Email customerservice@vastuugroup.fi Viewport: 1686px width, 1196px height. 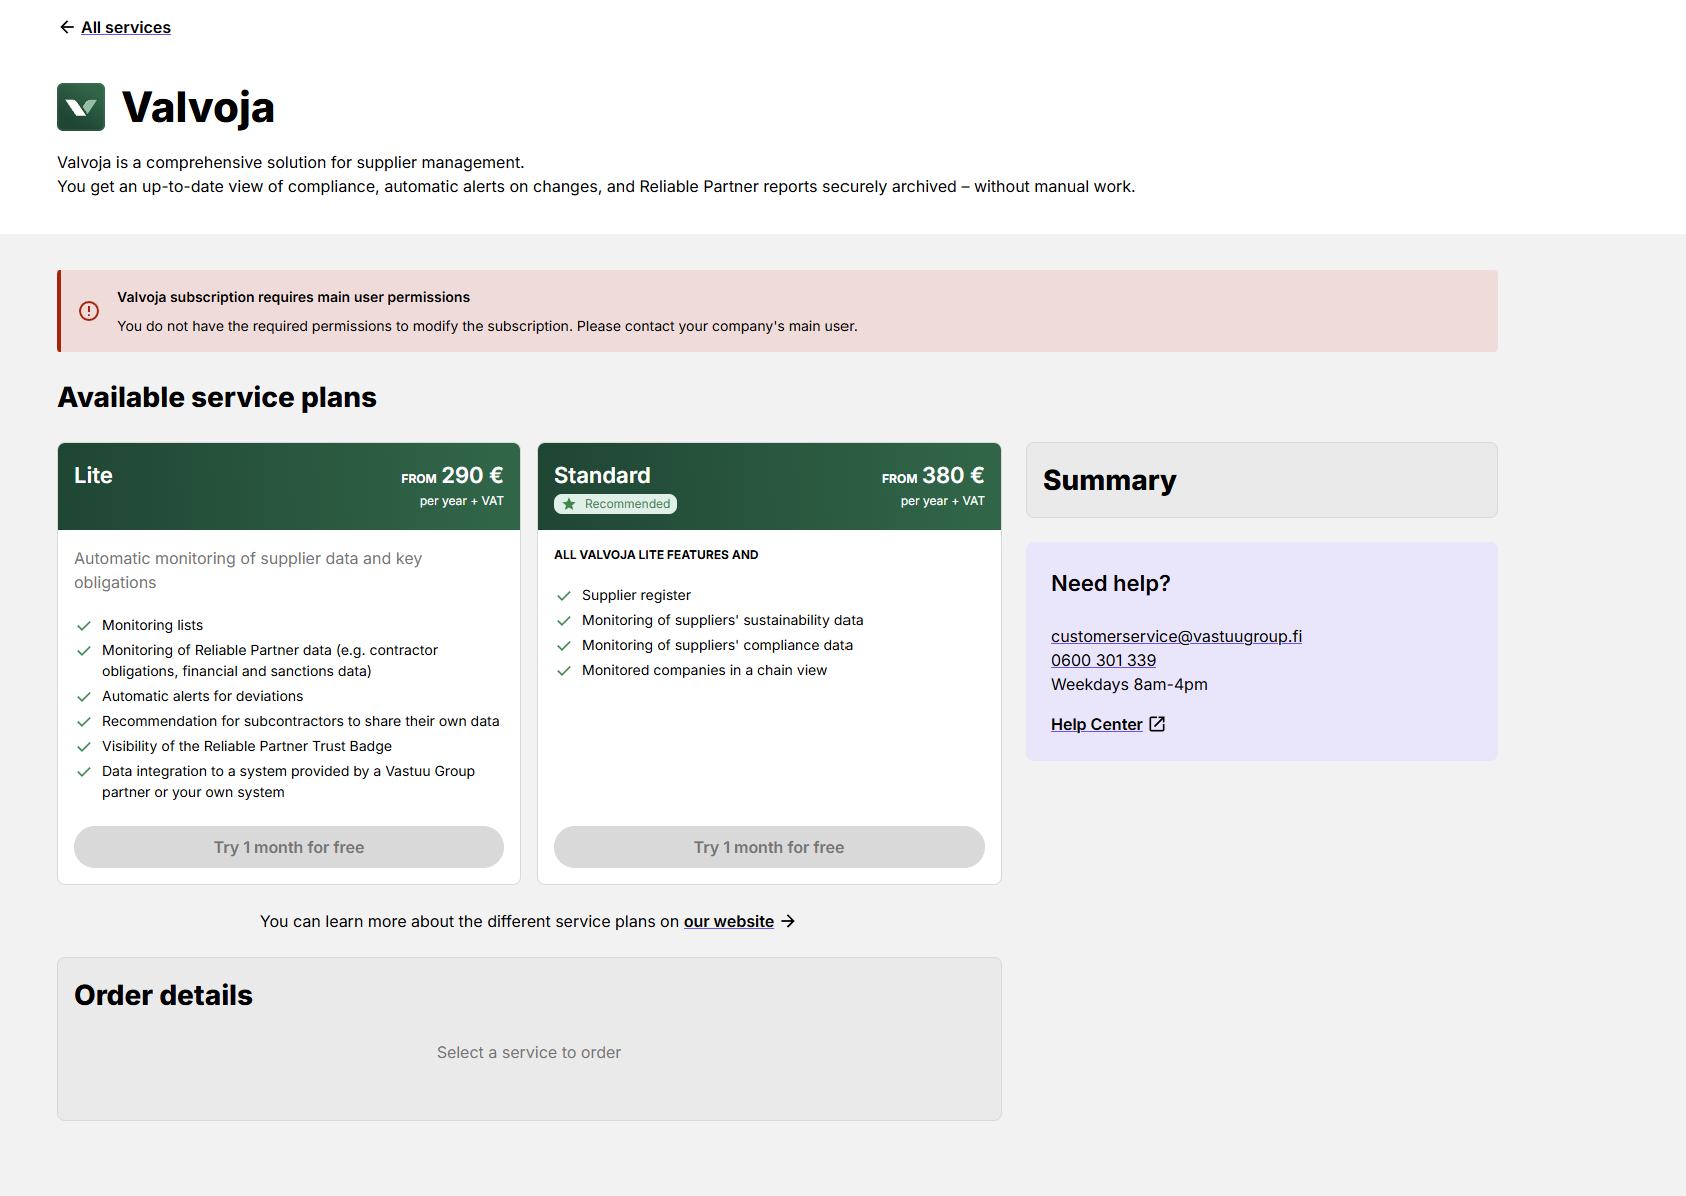[x=1176, y=636]
